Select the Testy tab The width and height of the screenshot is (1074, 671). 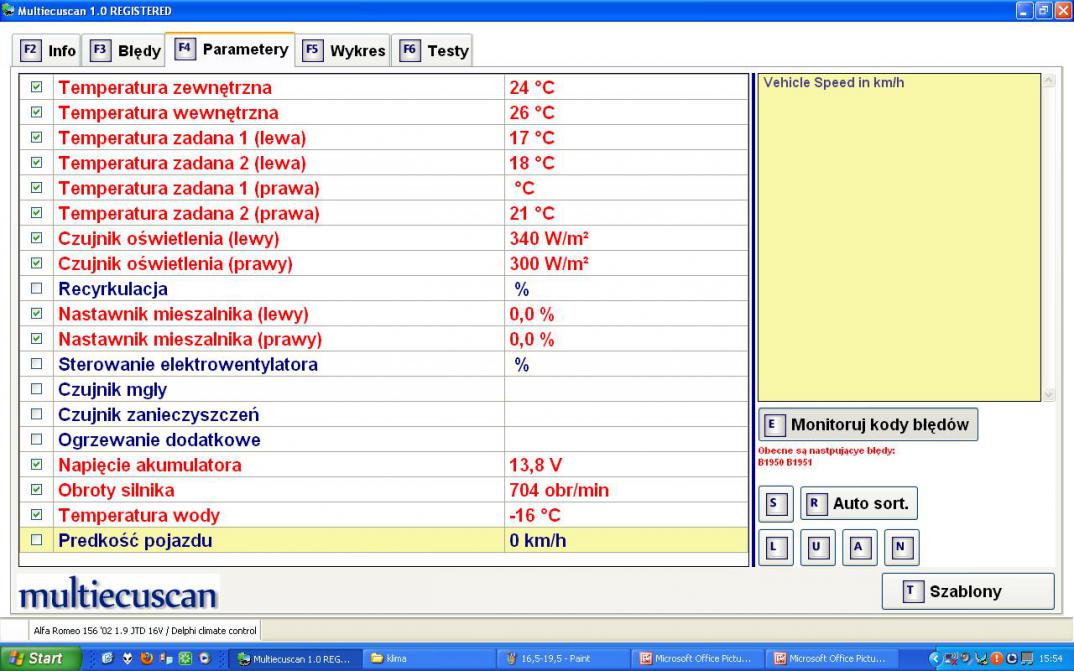coord(435,50)
